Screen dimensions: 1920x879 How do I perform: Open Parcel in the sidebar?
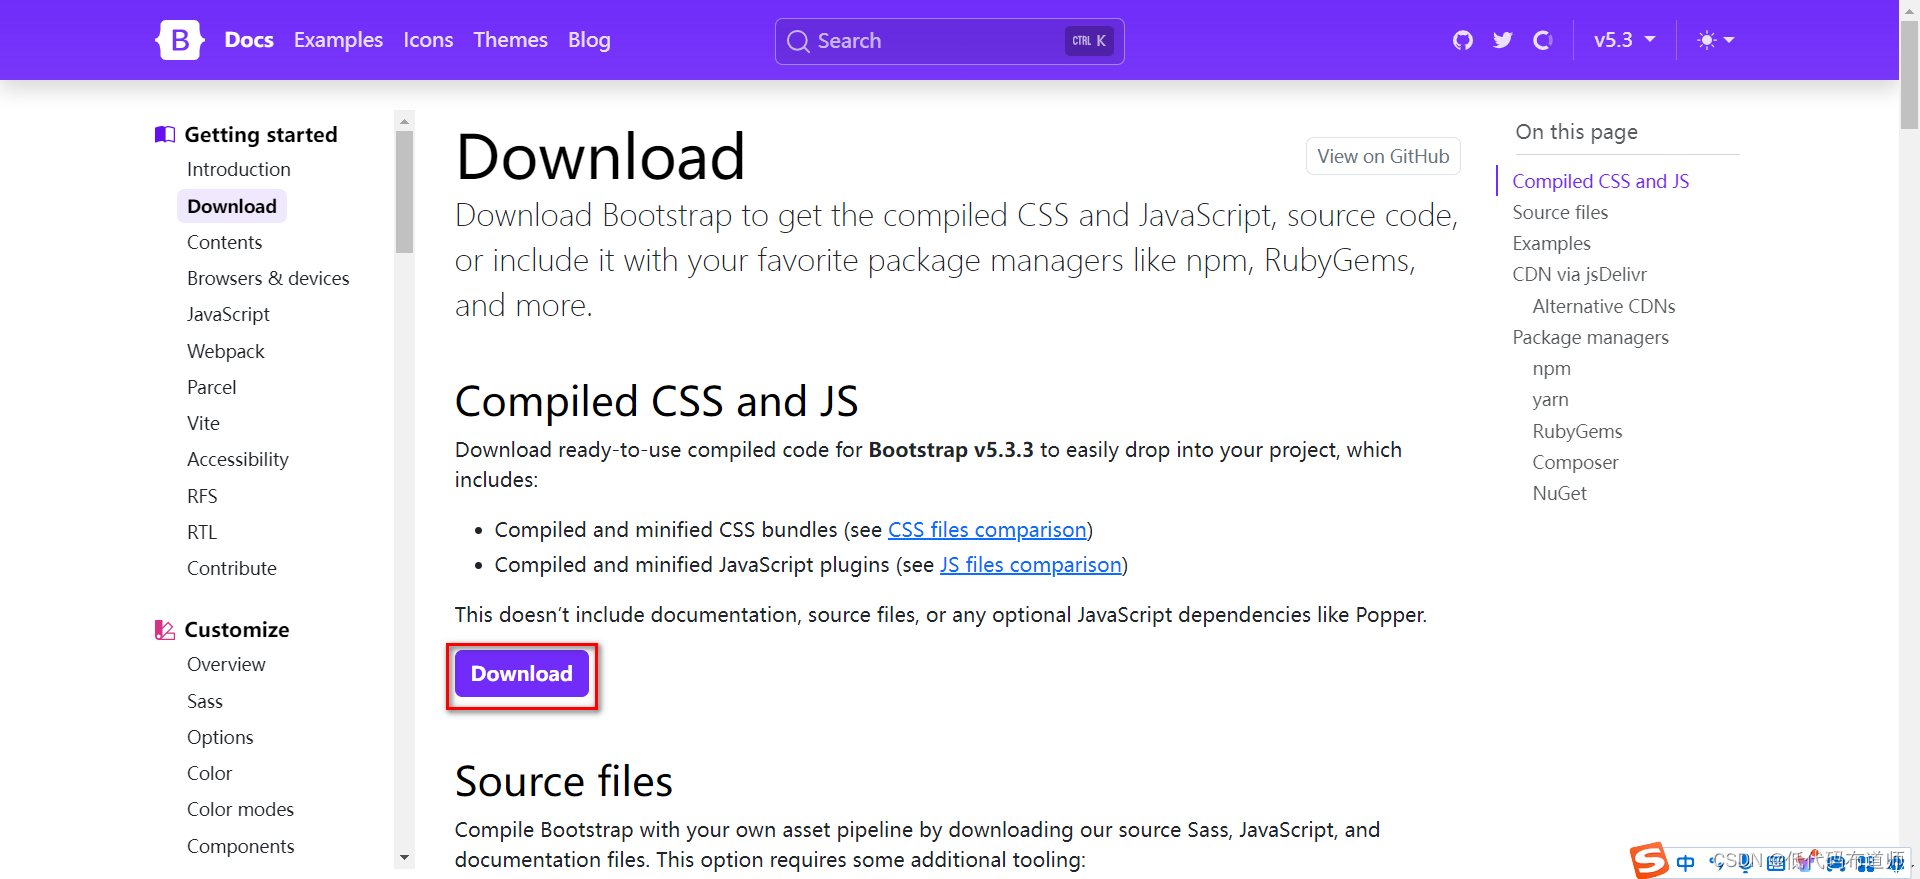[x=212, y=388]
